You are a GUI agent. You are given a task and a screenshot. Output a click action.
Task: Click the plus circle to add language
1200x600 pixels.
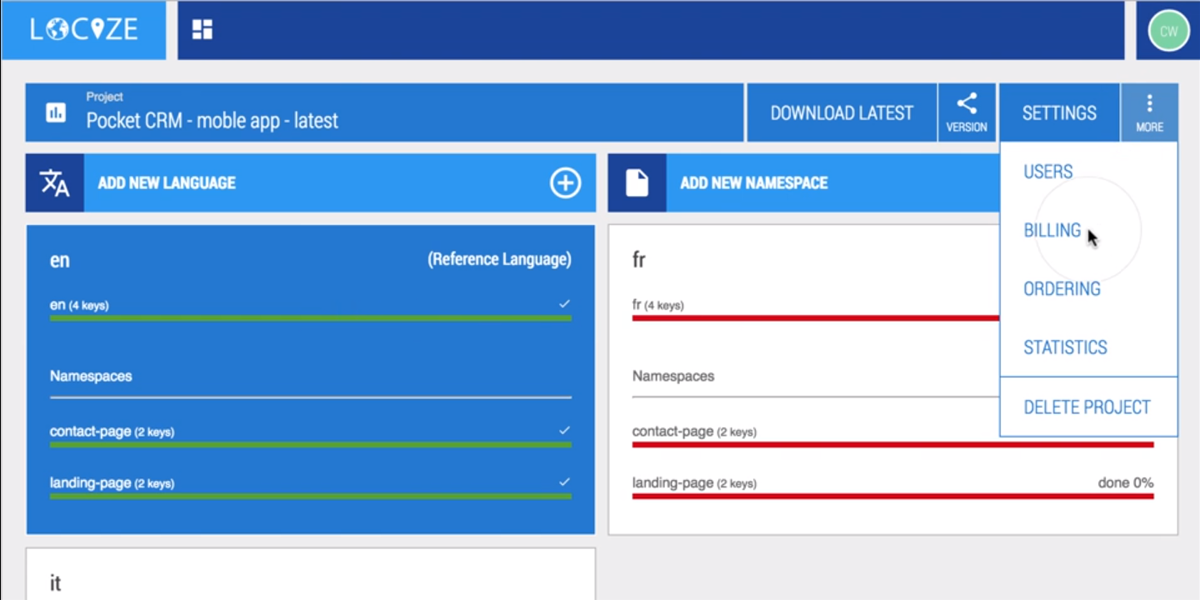(x=565, y=183)
